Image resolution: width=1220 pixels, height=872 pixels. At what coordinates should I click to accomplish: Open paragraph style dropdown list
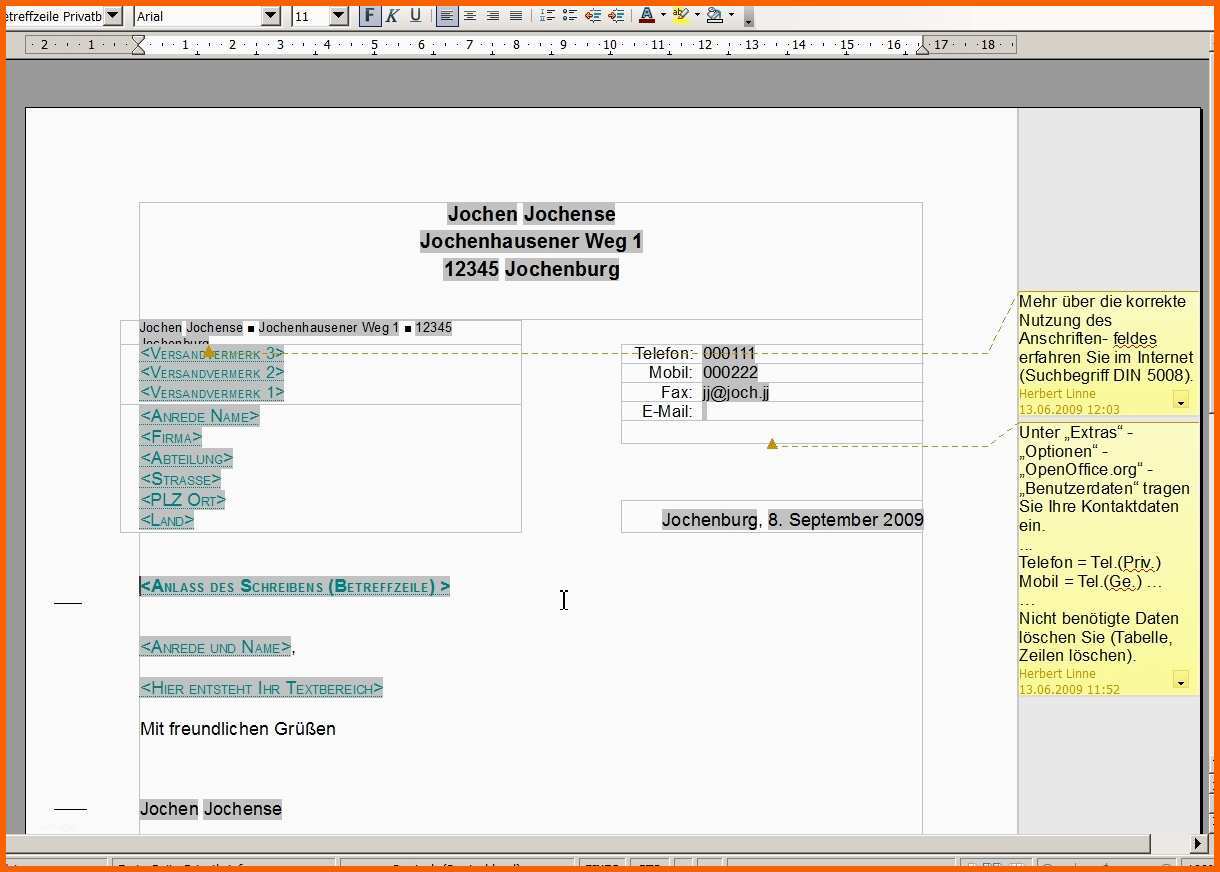point(112,16)
